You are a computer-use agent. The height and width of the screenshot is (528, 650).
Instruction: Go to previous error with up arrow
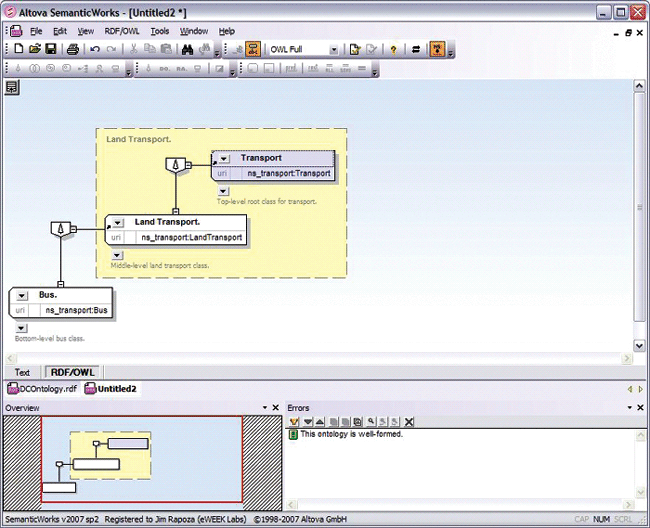[320, 422]
